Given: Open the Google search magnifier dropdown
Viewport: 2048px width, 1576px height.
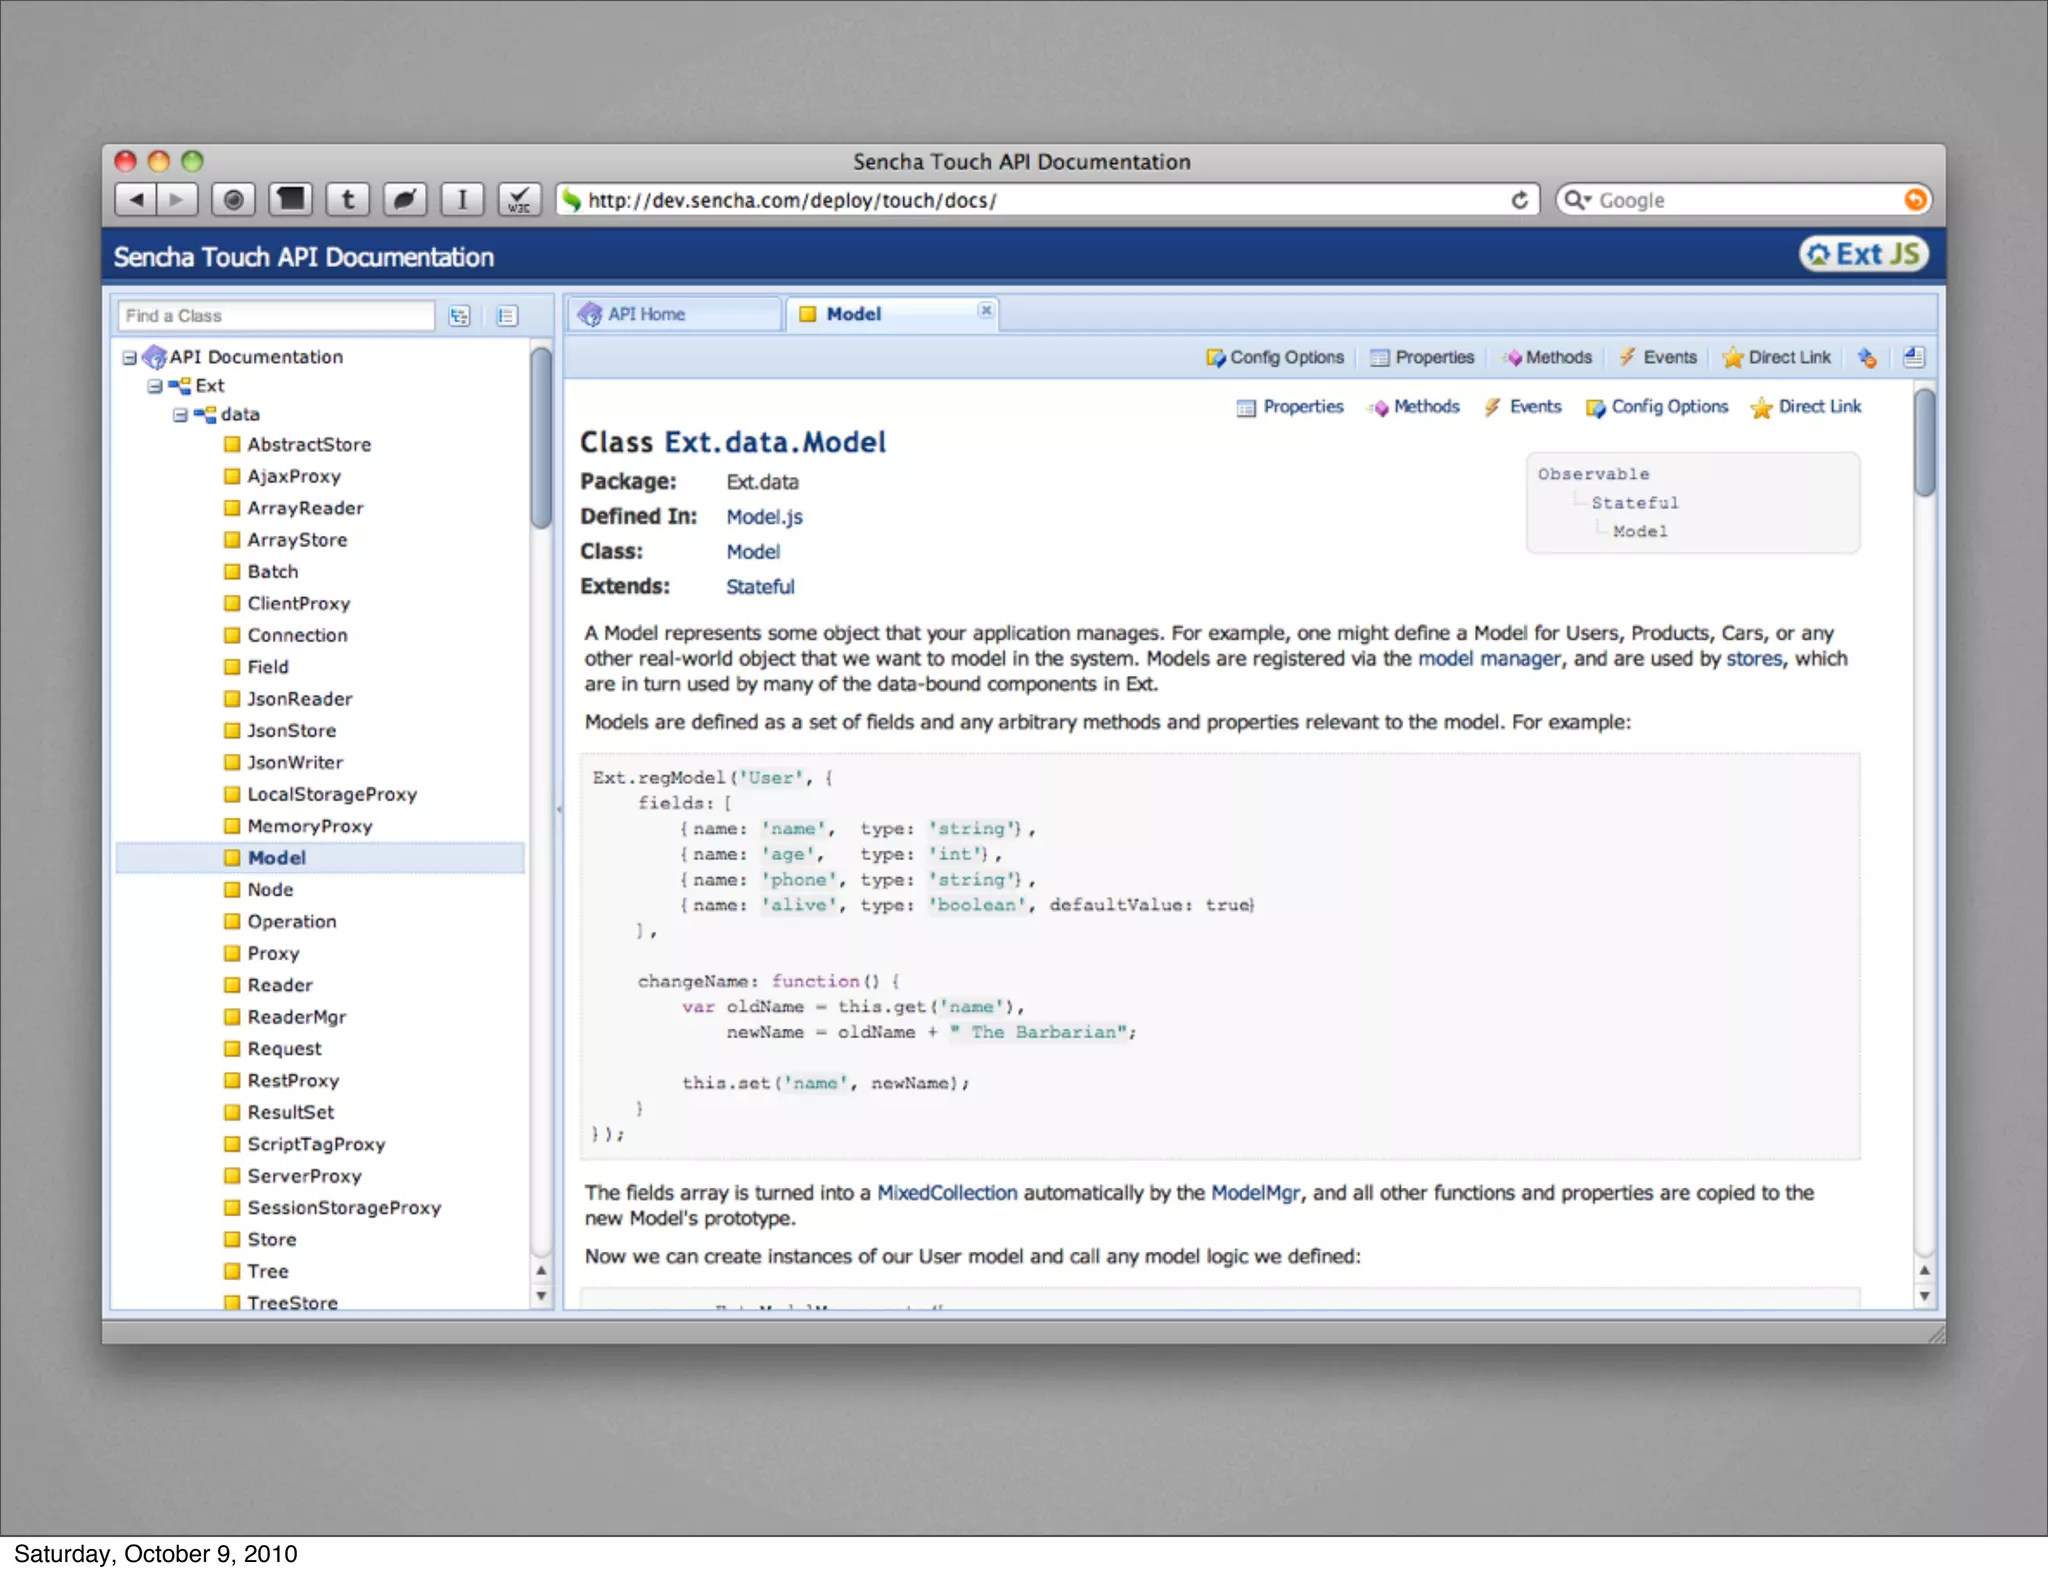Looking at the screenshot, I should pos(1577,200).
